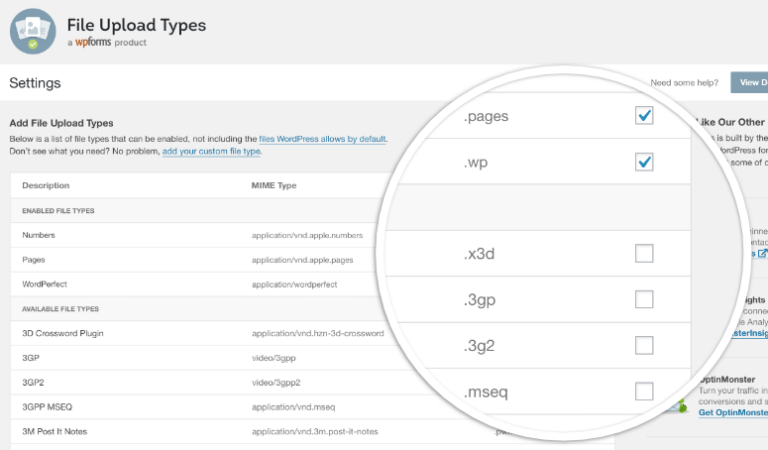Uncheck the .pages file type checkbox
The image size is (768, 450).
(x=644, y=116)
